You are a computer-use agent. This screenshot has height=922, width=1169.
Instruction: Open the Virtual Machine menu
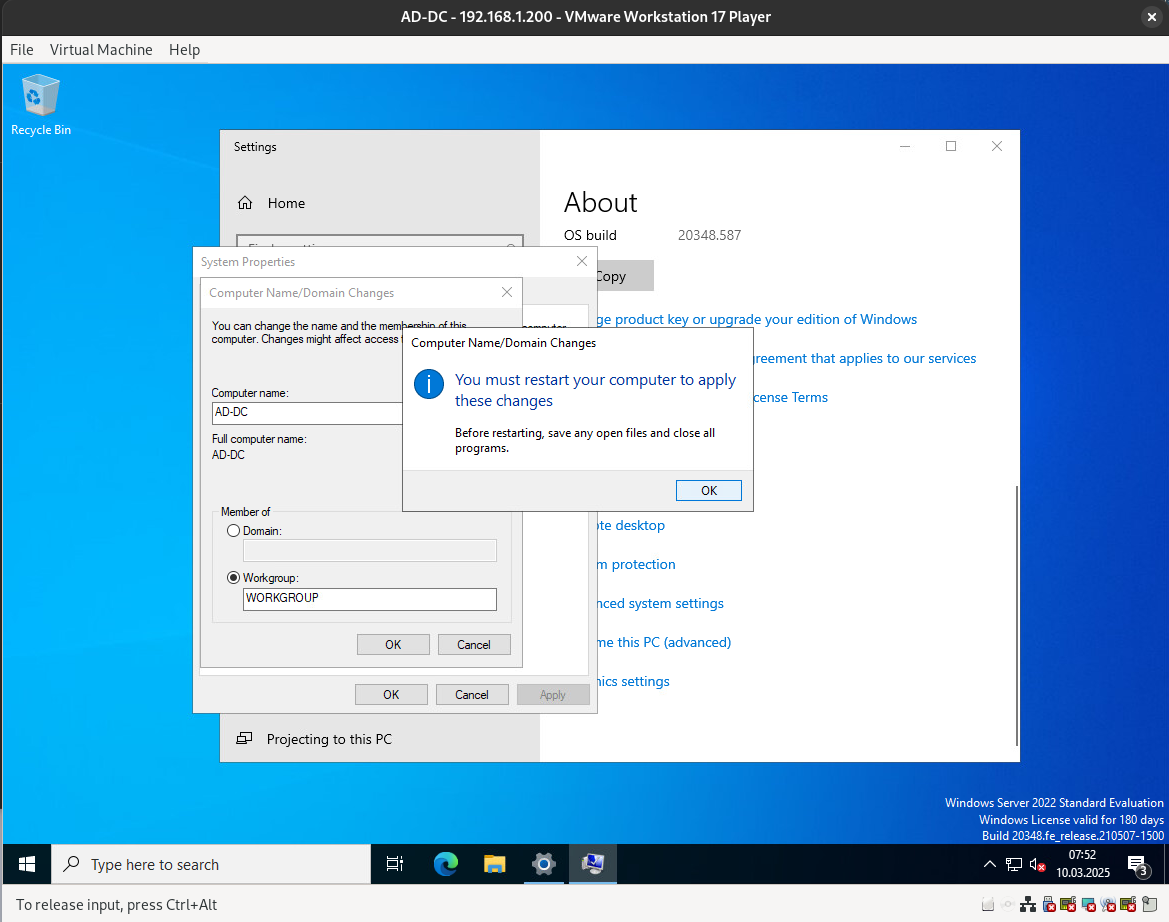101,50
